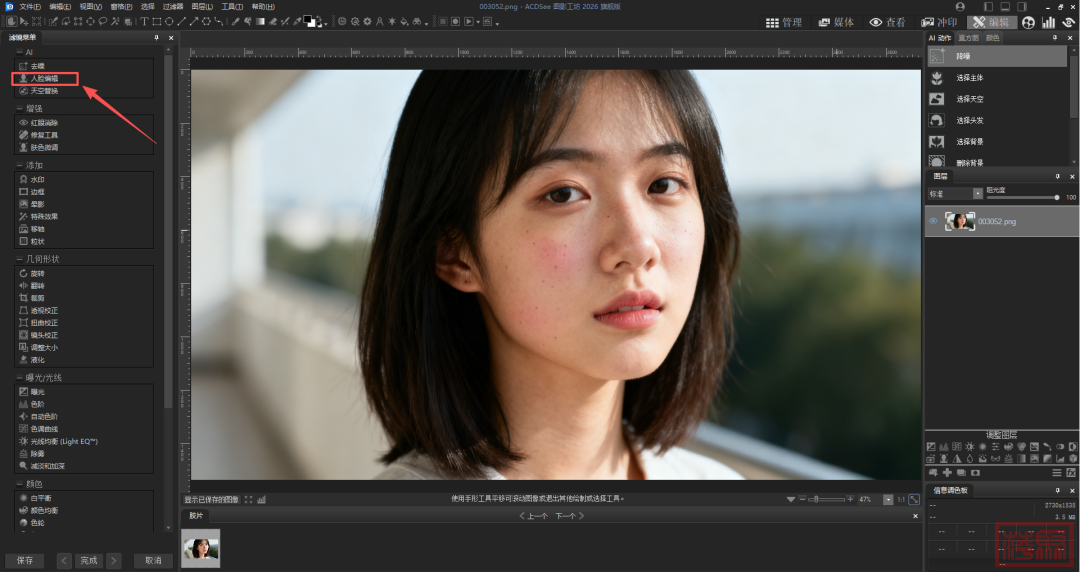Collapse the AI filter group

click(19, 51)
